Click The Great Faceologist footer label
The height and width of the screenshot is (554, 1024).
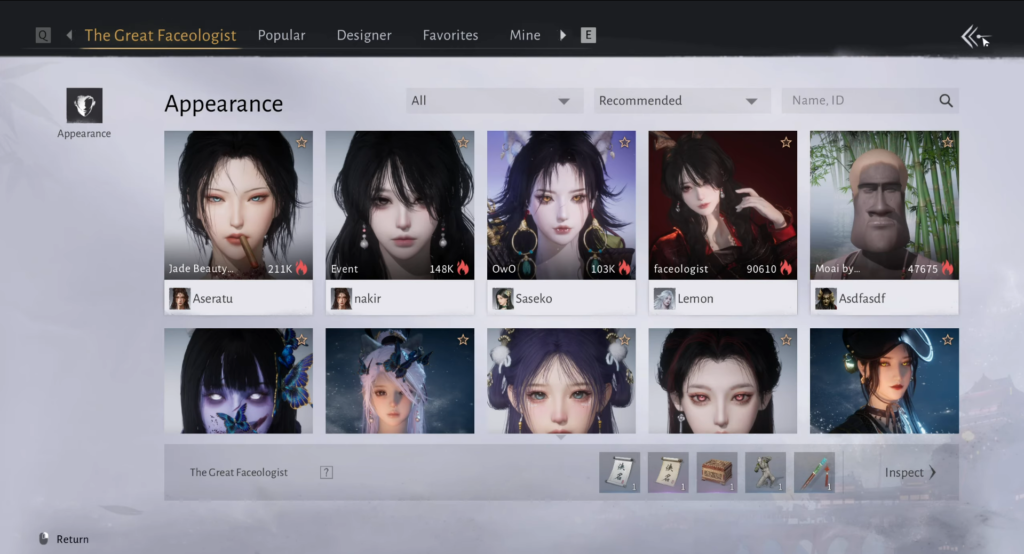238,472
